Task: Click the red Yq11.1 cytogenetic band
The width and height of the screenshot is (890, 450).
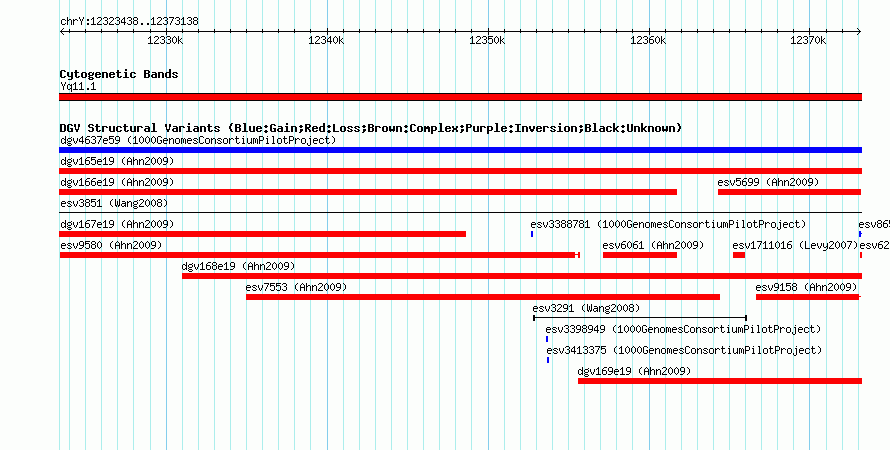Action: tap(460, 97)
